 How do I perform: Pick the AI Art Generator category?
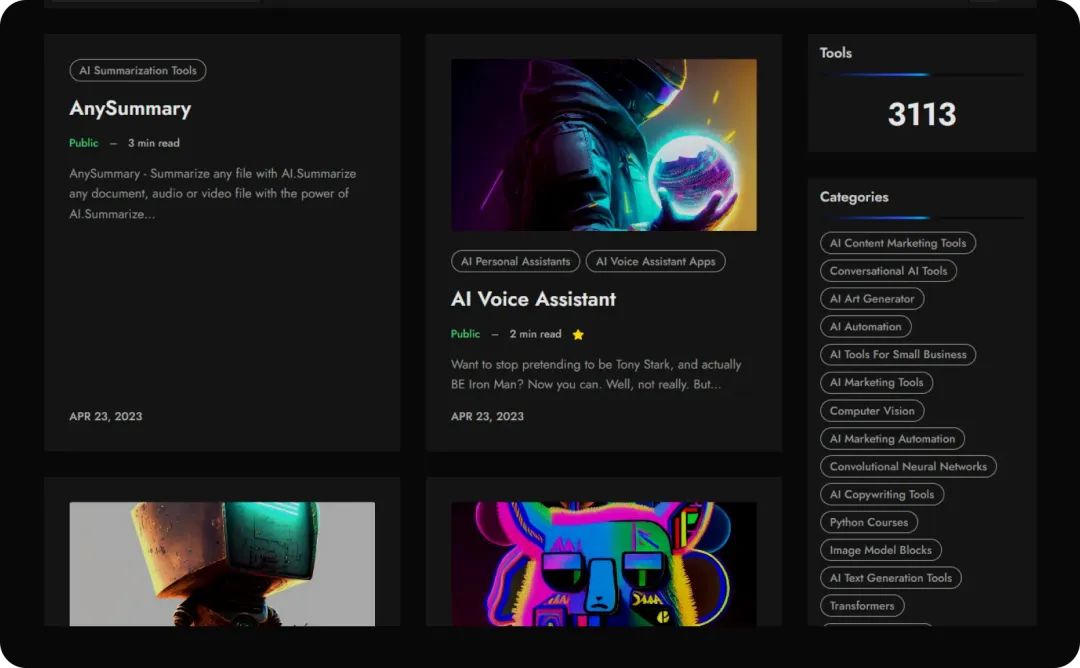pos(872,299)
